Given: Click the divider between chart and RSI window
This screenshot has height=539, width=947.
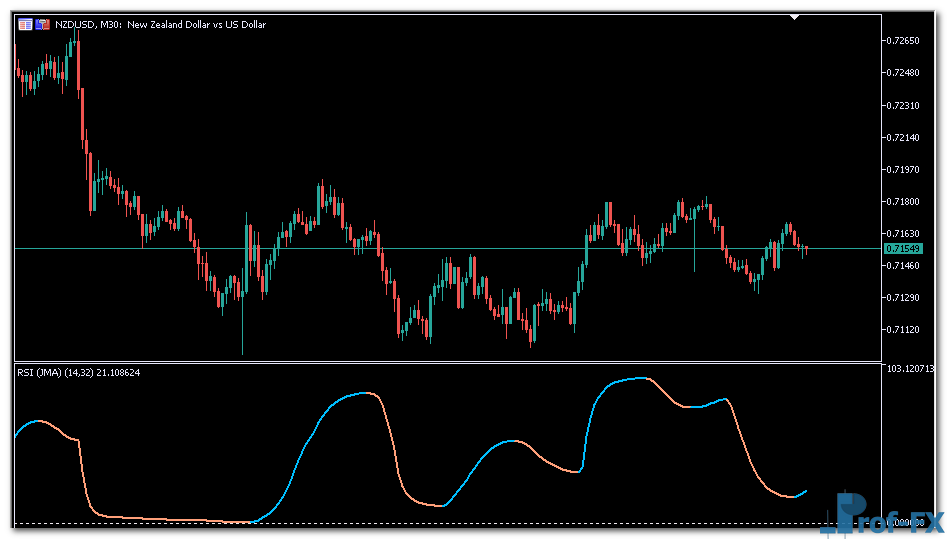Looking at the screenshot, I should 448,362.
